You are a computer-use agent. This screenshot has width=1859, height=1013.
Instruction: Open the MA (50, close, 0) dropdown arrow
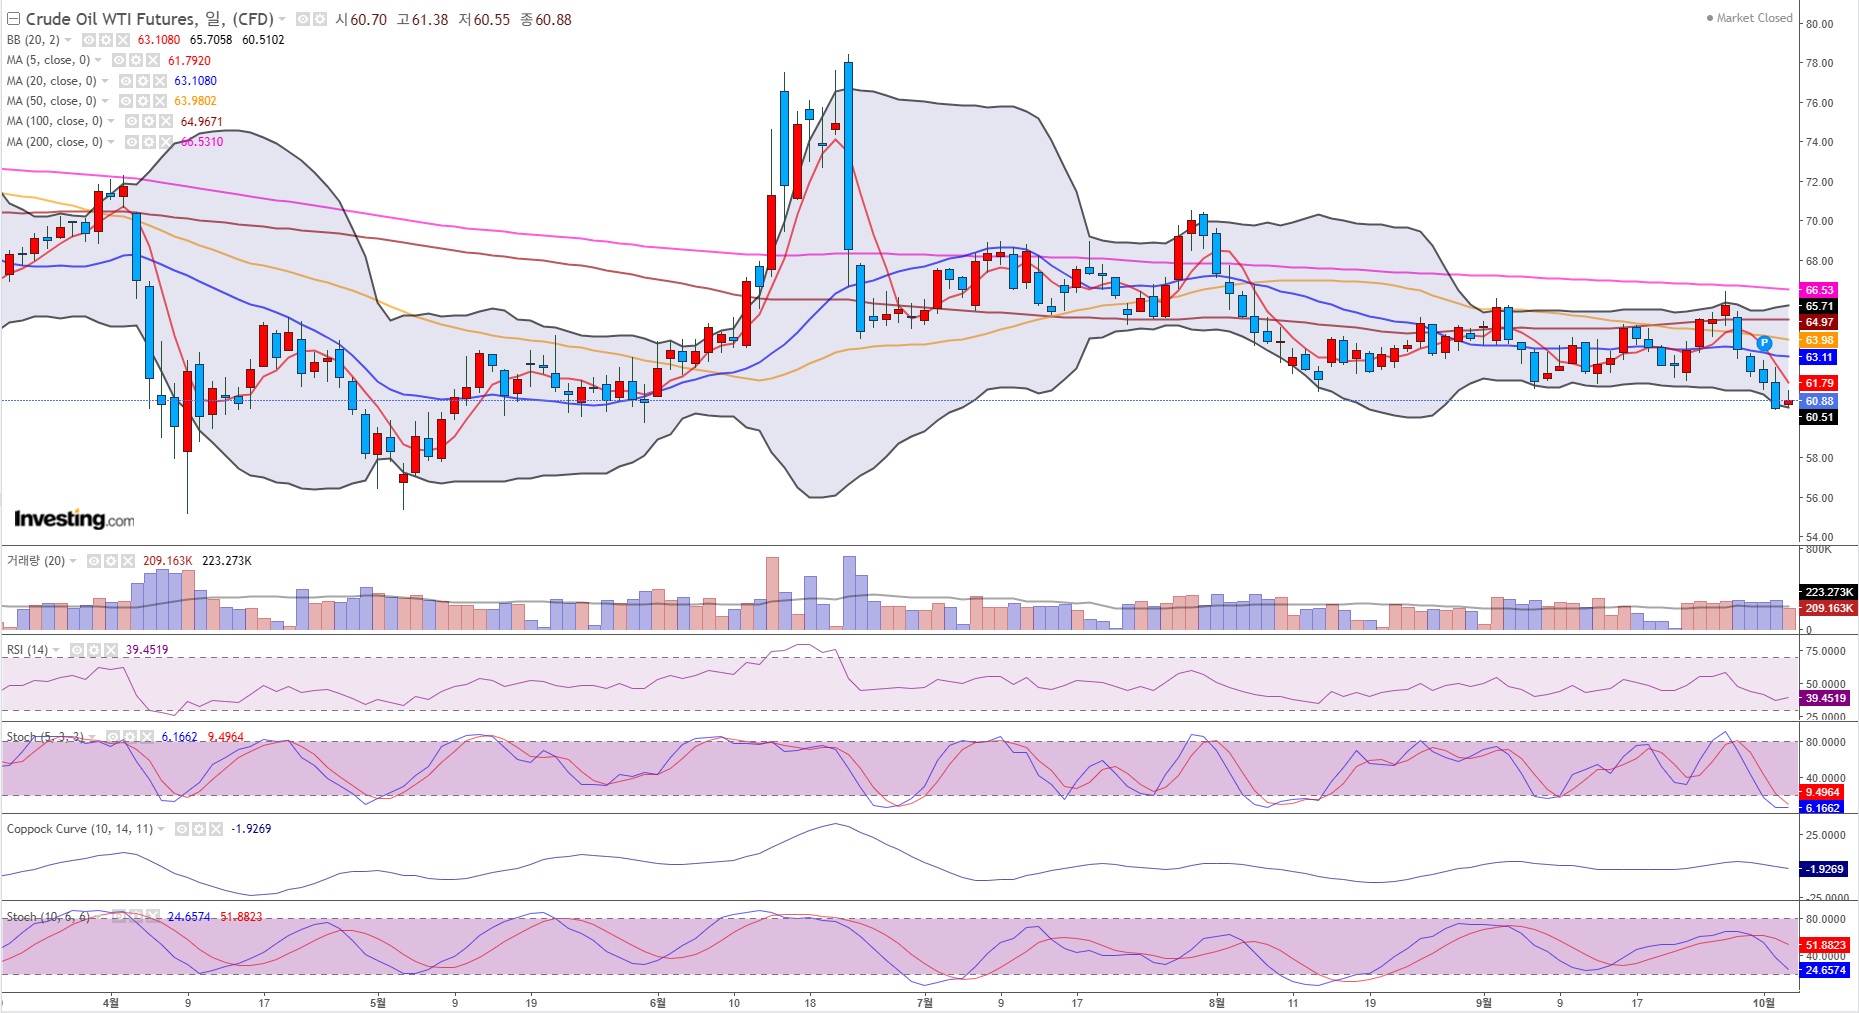[105, 101]
